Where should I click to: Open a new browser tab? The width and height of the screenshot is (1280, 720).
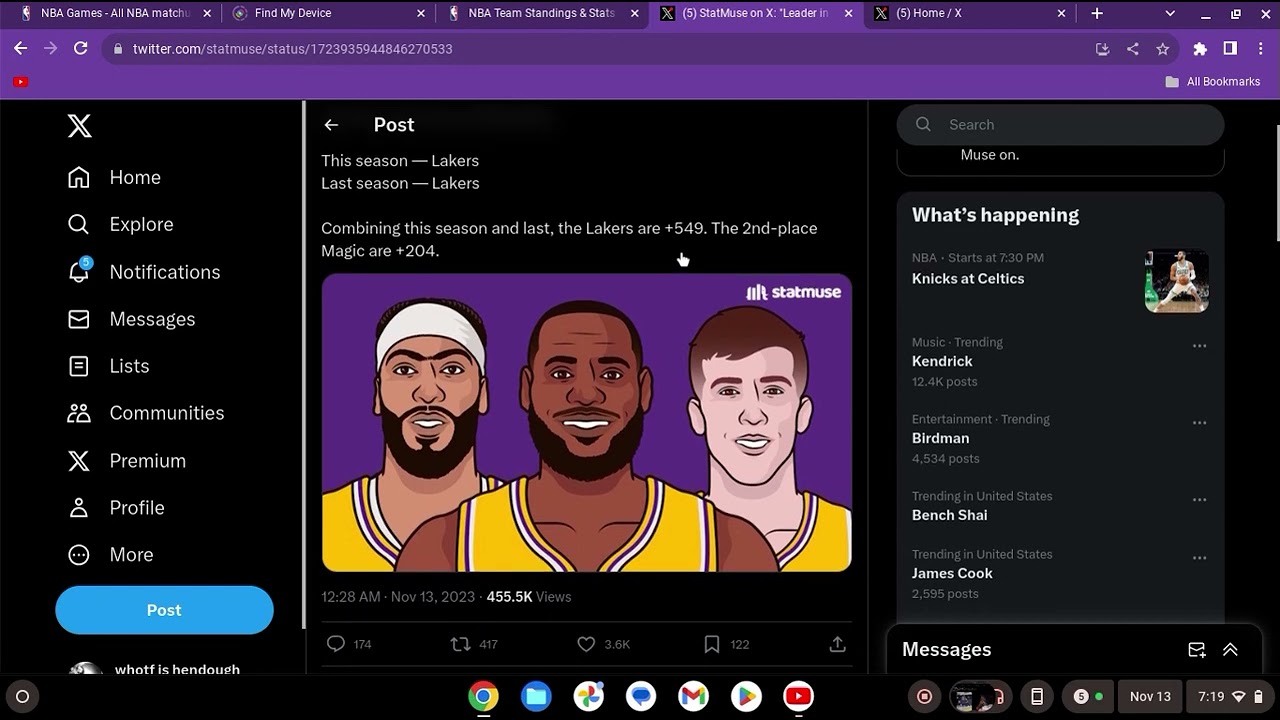point(1097,13)
